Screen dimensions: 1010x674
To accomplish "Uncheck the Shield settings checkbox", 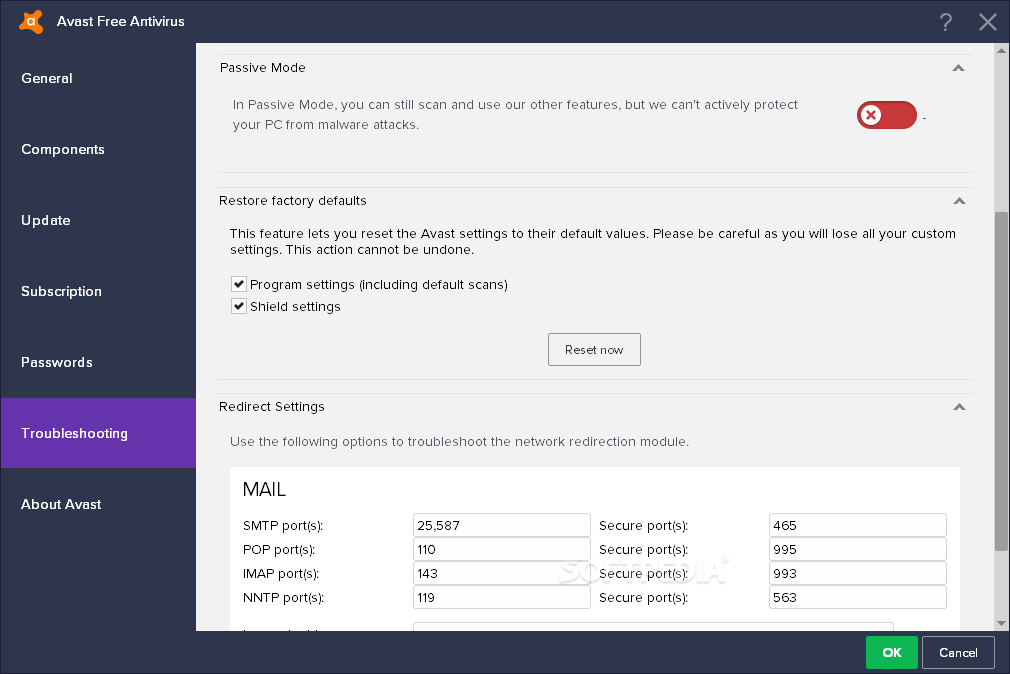I will 239,306.
